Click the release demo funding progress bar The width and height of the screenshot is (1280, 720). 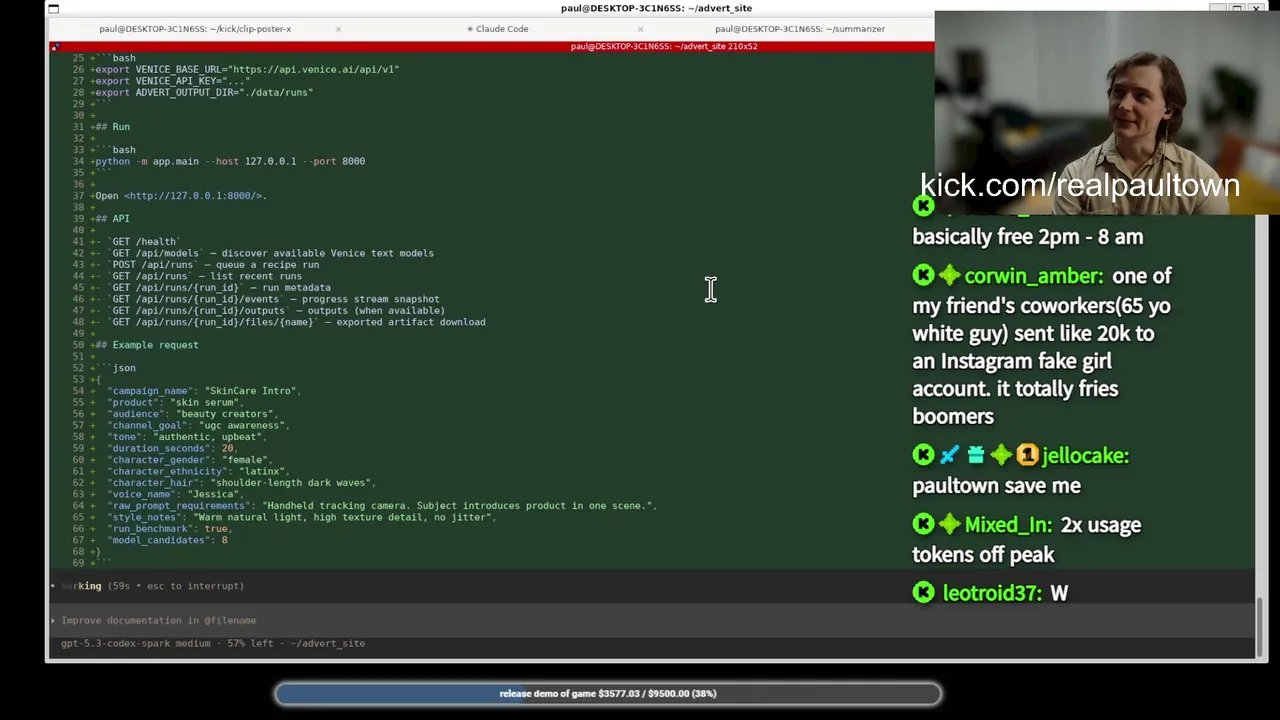pos(608,693)
